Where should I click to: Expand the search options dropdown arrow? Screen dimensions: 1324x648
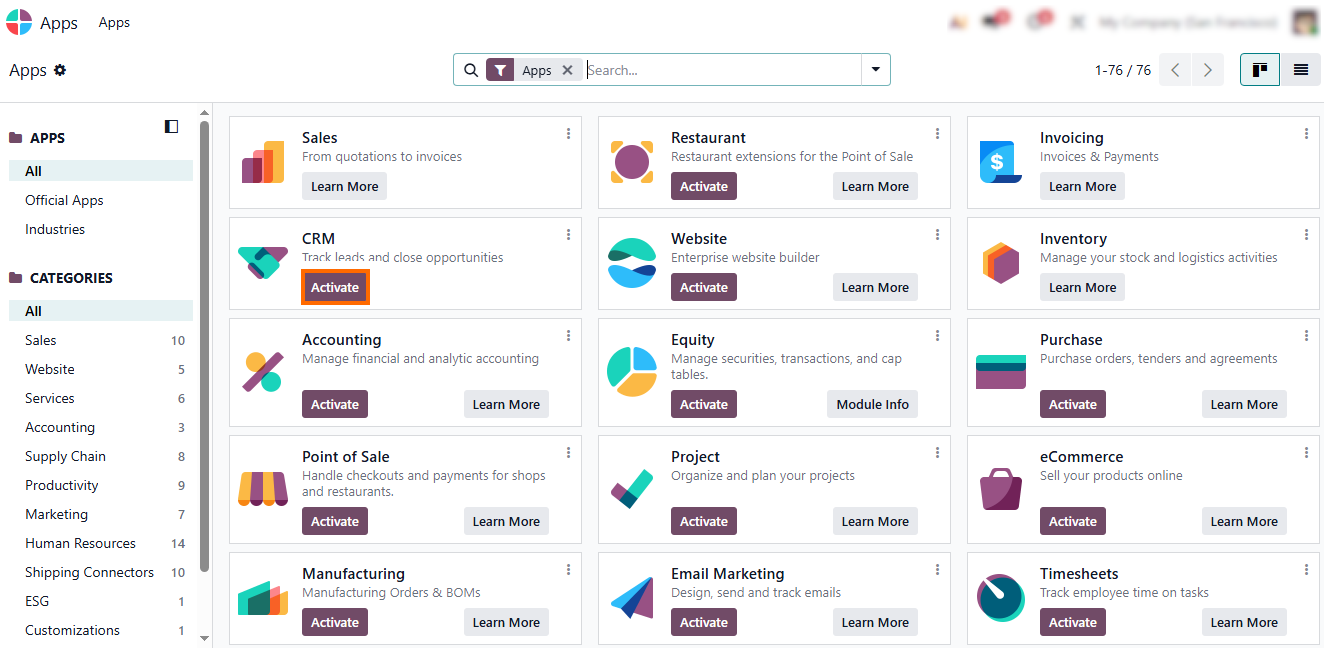(876, 70)
